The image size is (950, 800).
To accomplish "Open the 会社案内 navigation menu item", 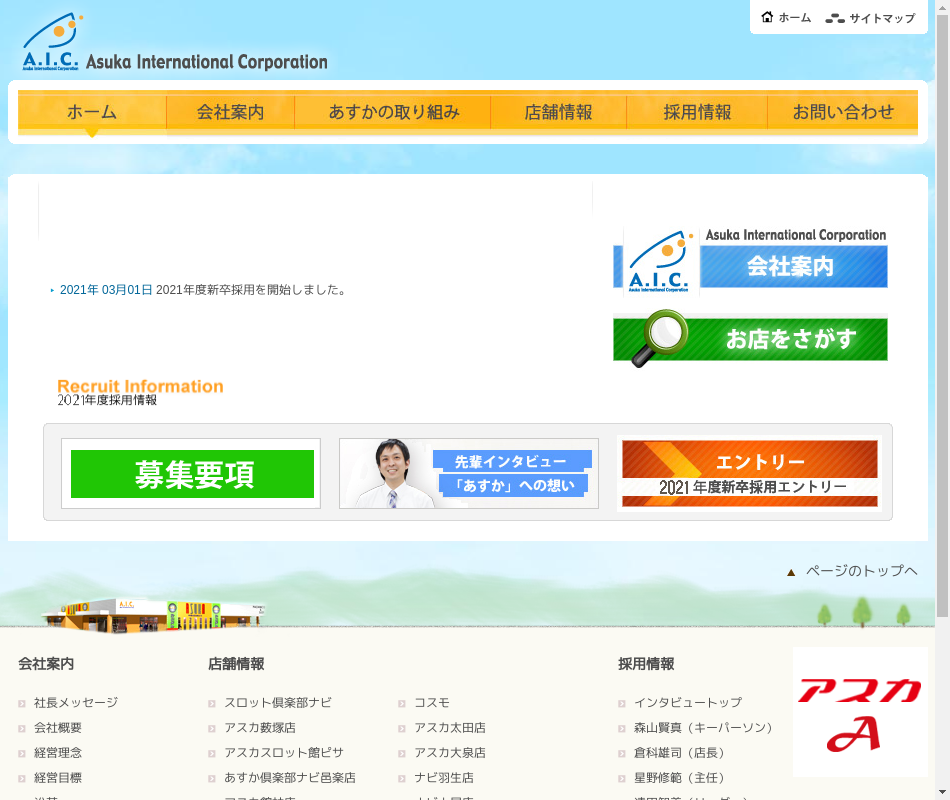I will click(x=230, y=112).
